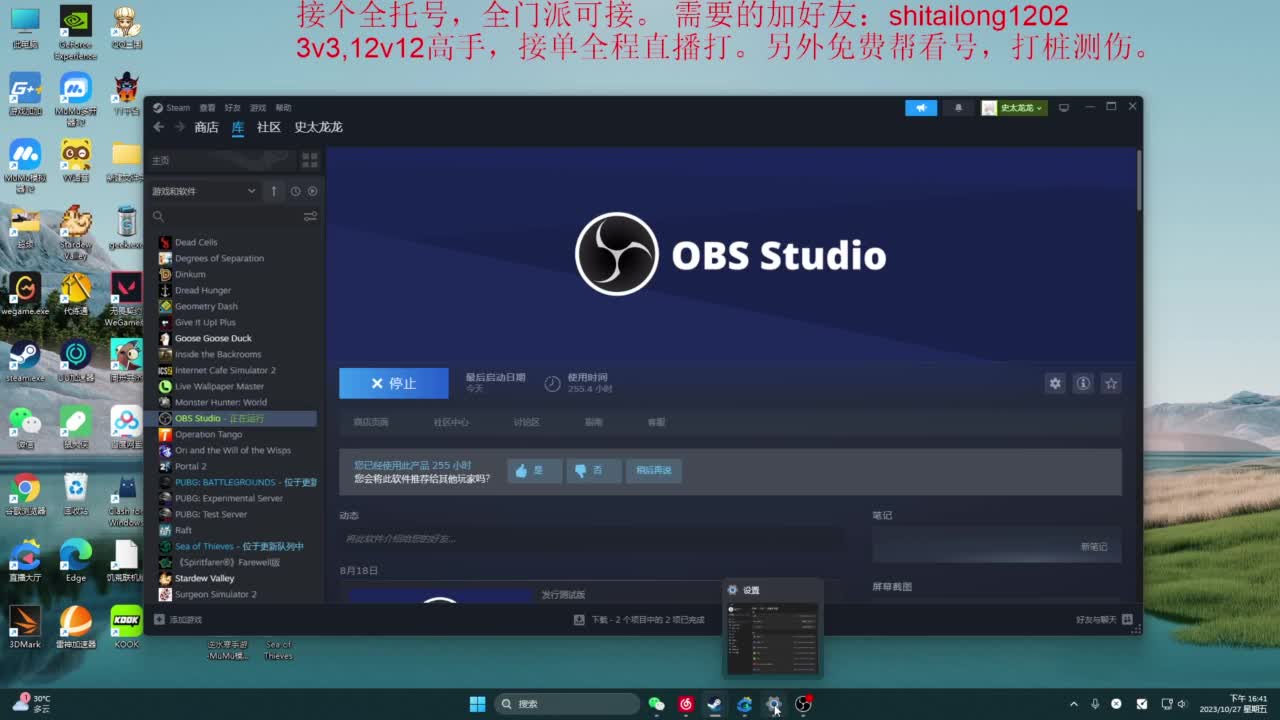
Task: Click the 稍后再说 later button
Action: (x=654, y=471)
